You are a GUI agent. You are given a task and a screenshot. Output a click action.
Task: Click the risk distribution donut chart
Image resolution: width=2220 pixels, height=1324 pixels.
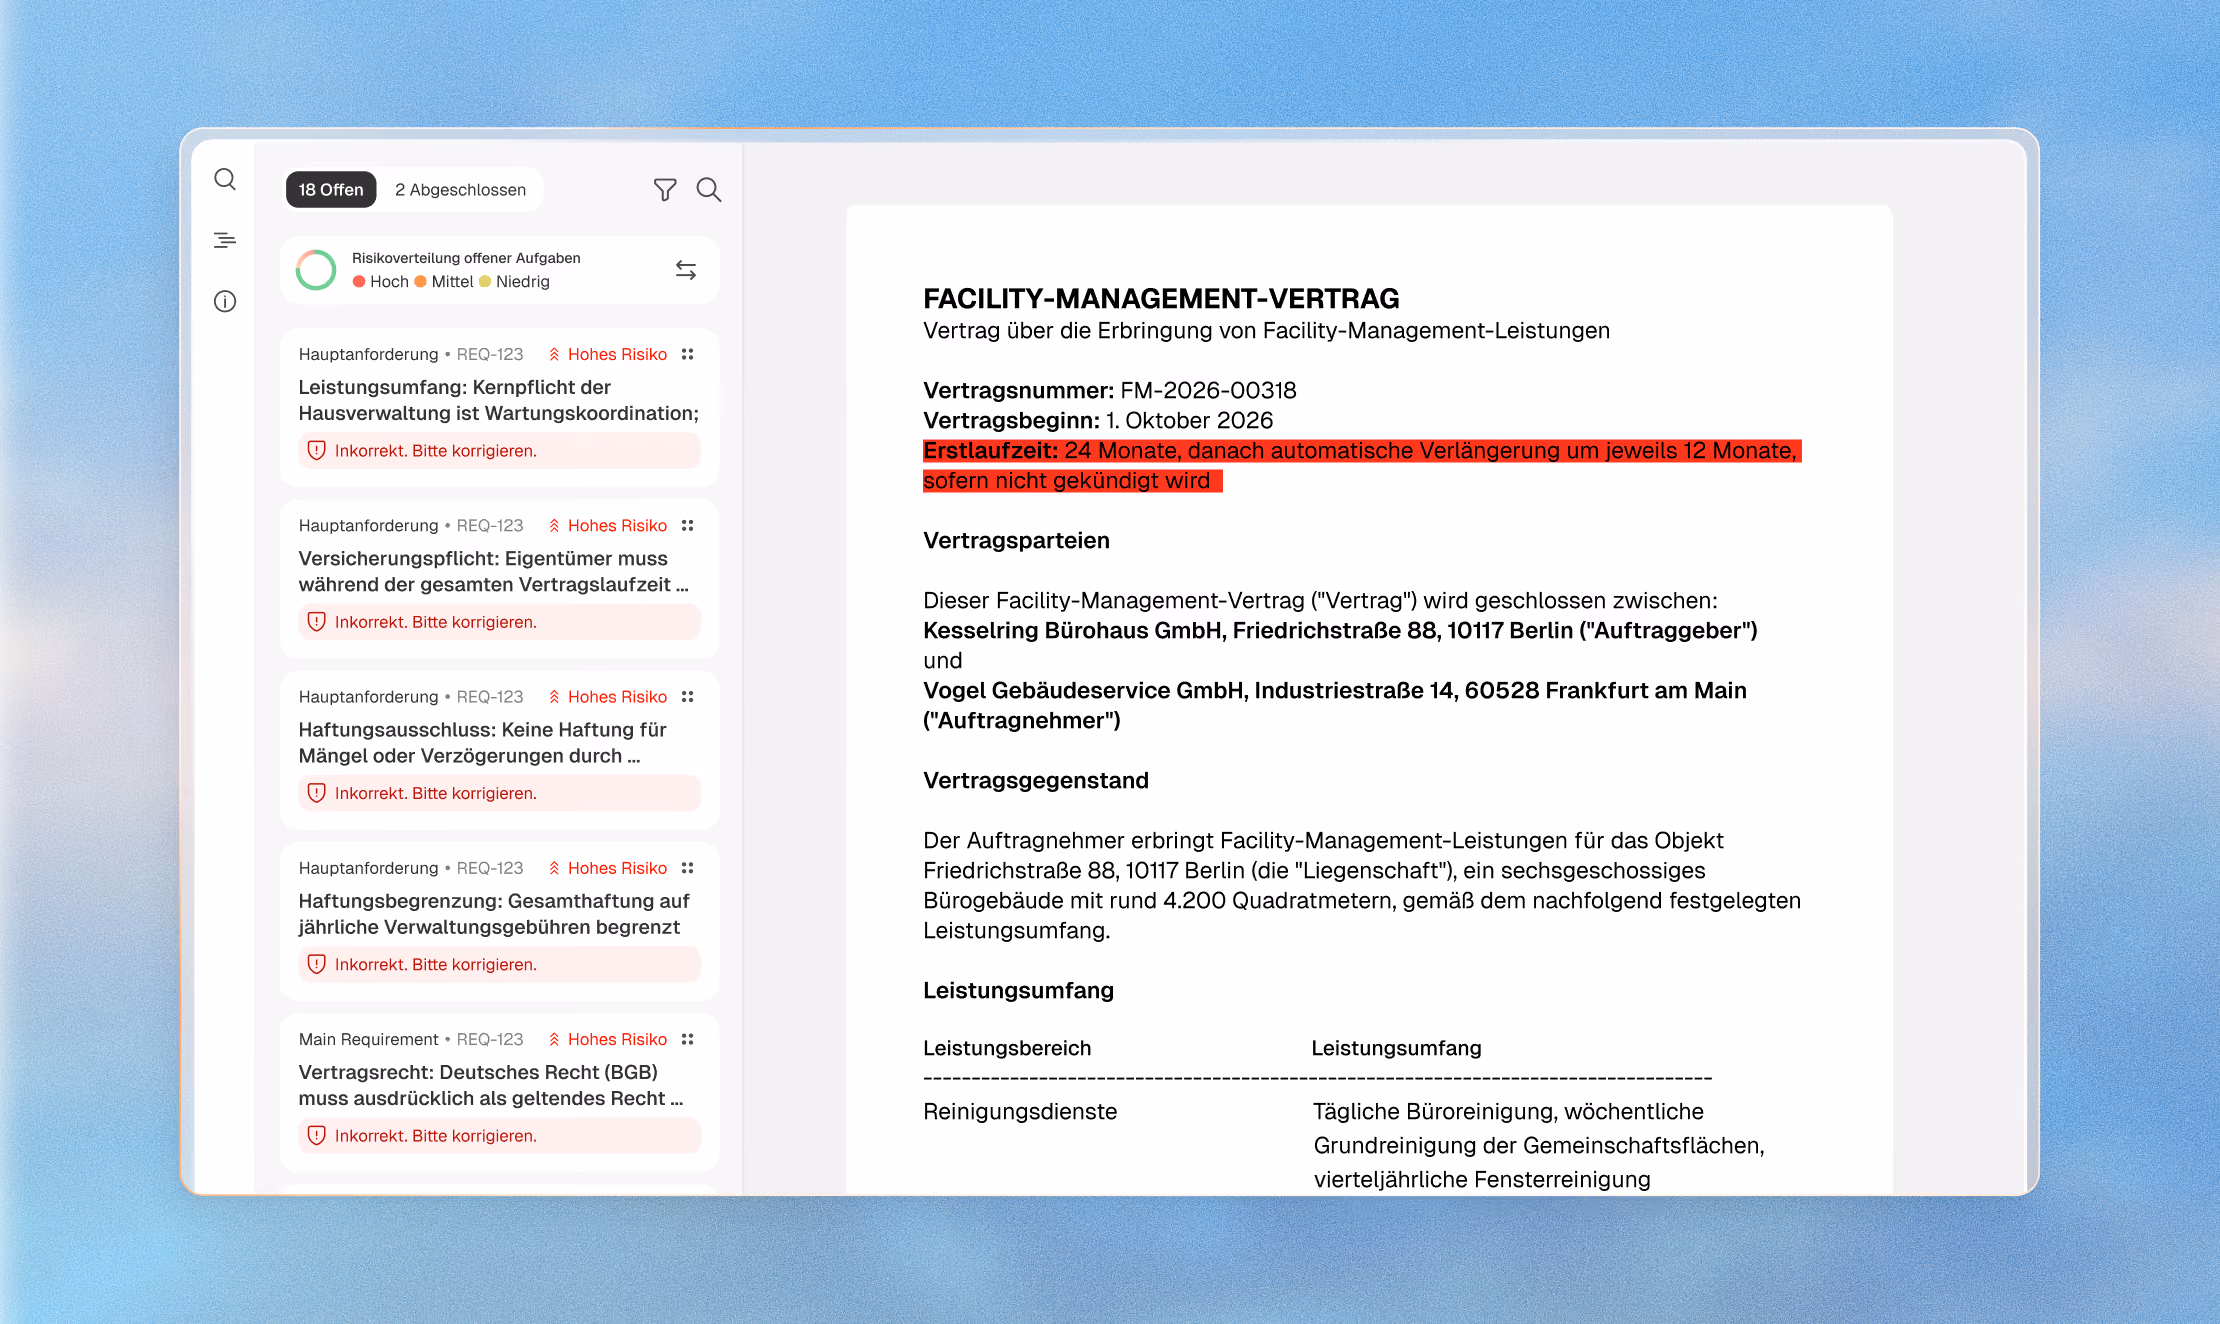316,270
